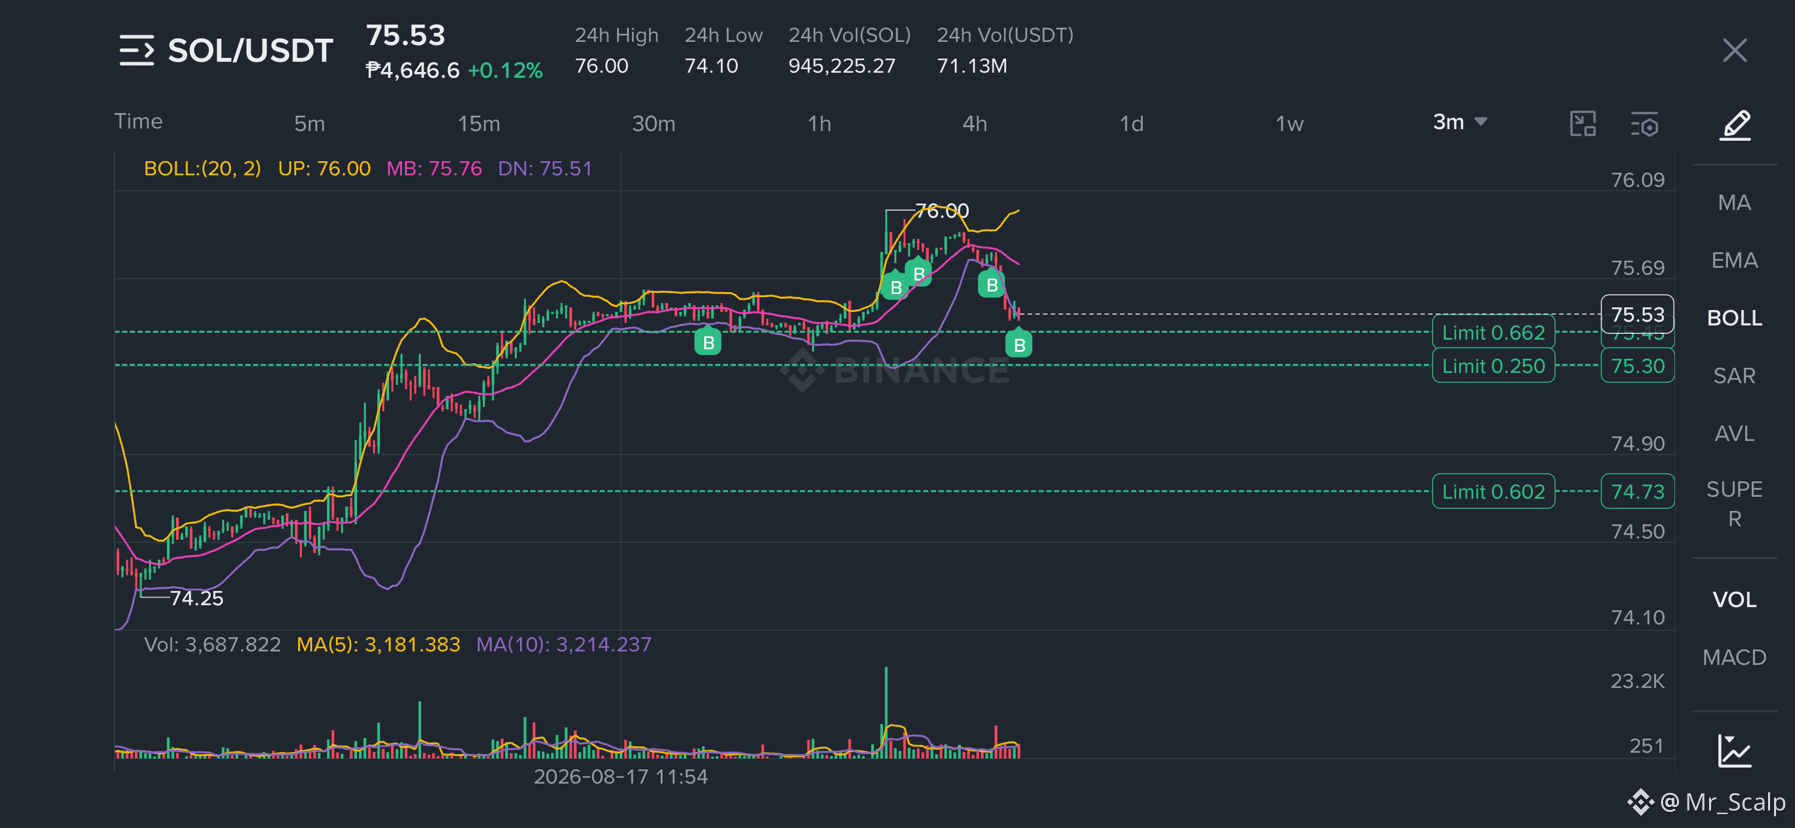Image resolution: width=1795 pixels, height=828 pixels.
Task: Open the pair list menu icon
Action: click(x=137, y=50)
